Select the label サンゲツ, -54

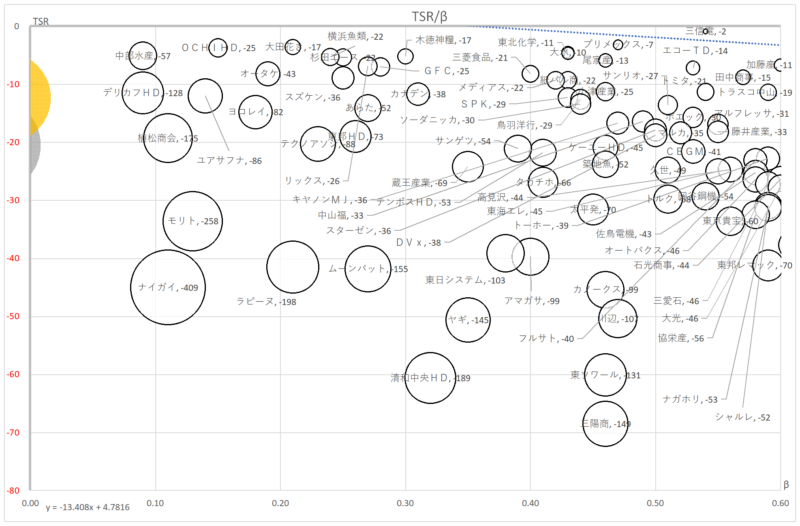[463, 141]
